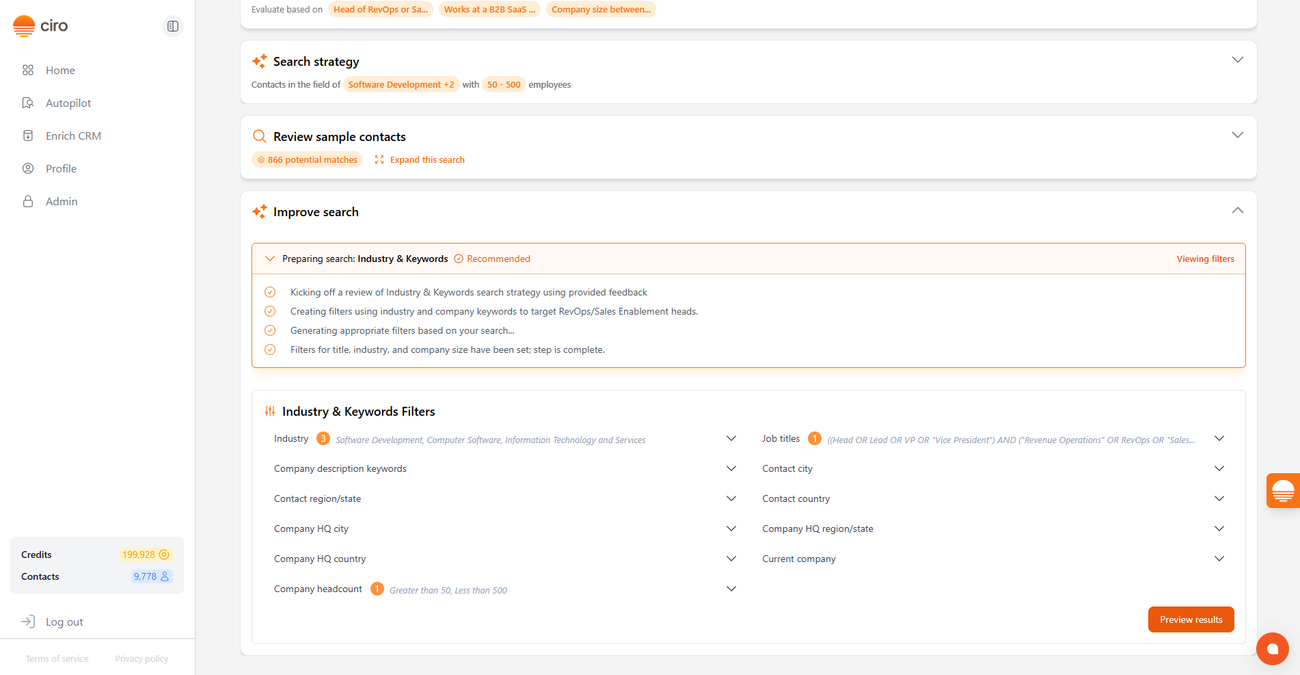Click the 866 potential matches badge
This screenshot has width=1300, height=675.
[x=307, y=160]
